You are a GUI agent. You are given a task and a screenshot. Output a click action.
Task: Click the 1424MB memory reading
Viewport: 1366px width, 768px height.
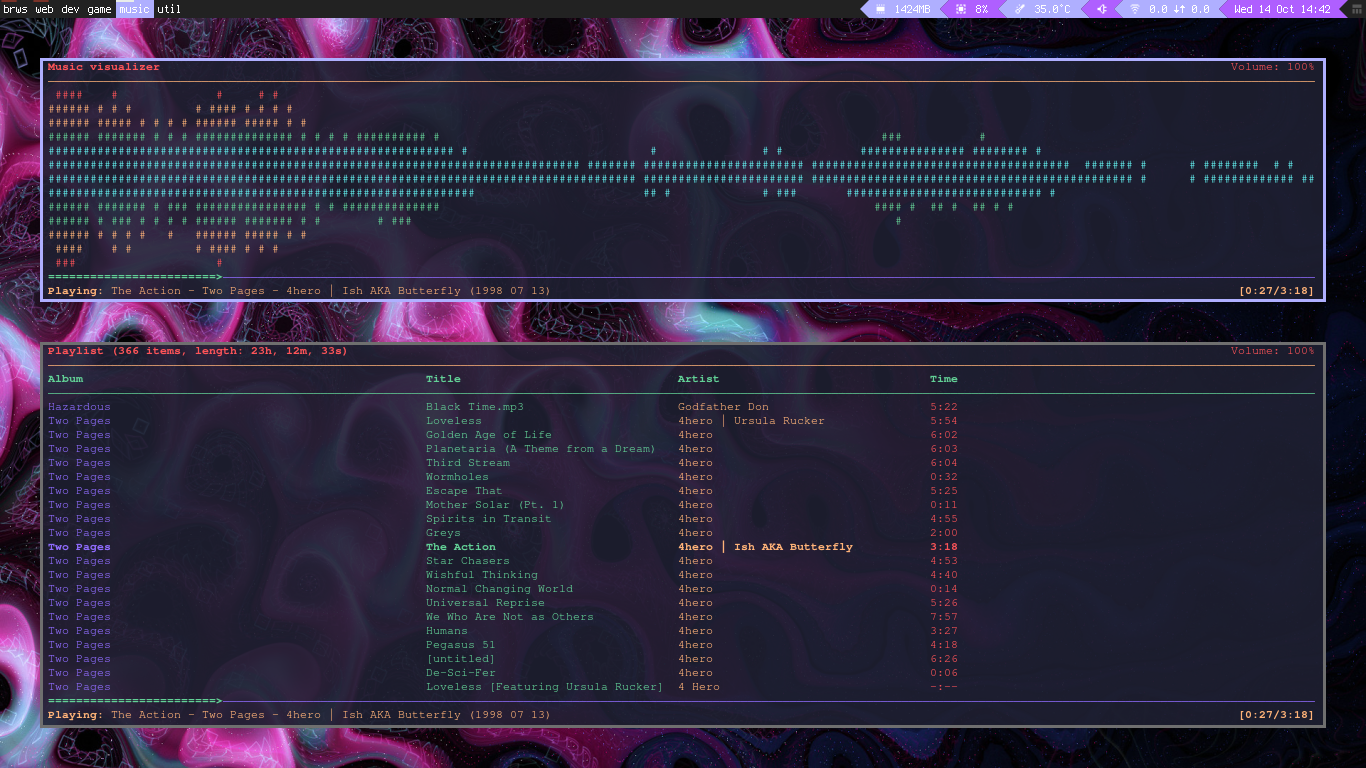912,9
